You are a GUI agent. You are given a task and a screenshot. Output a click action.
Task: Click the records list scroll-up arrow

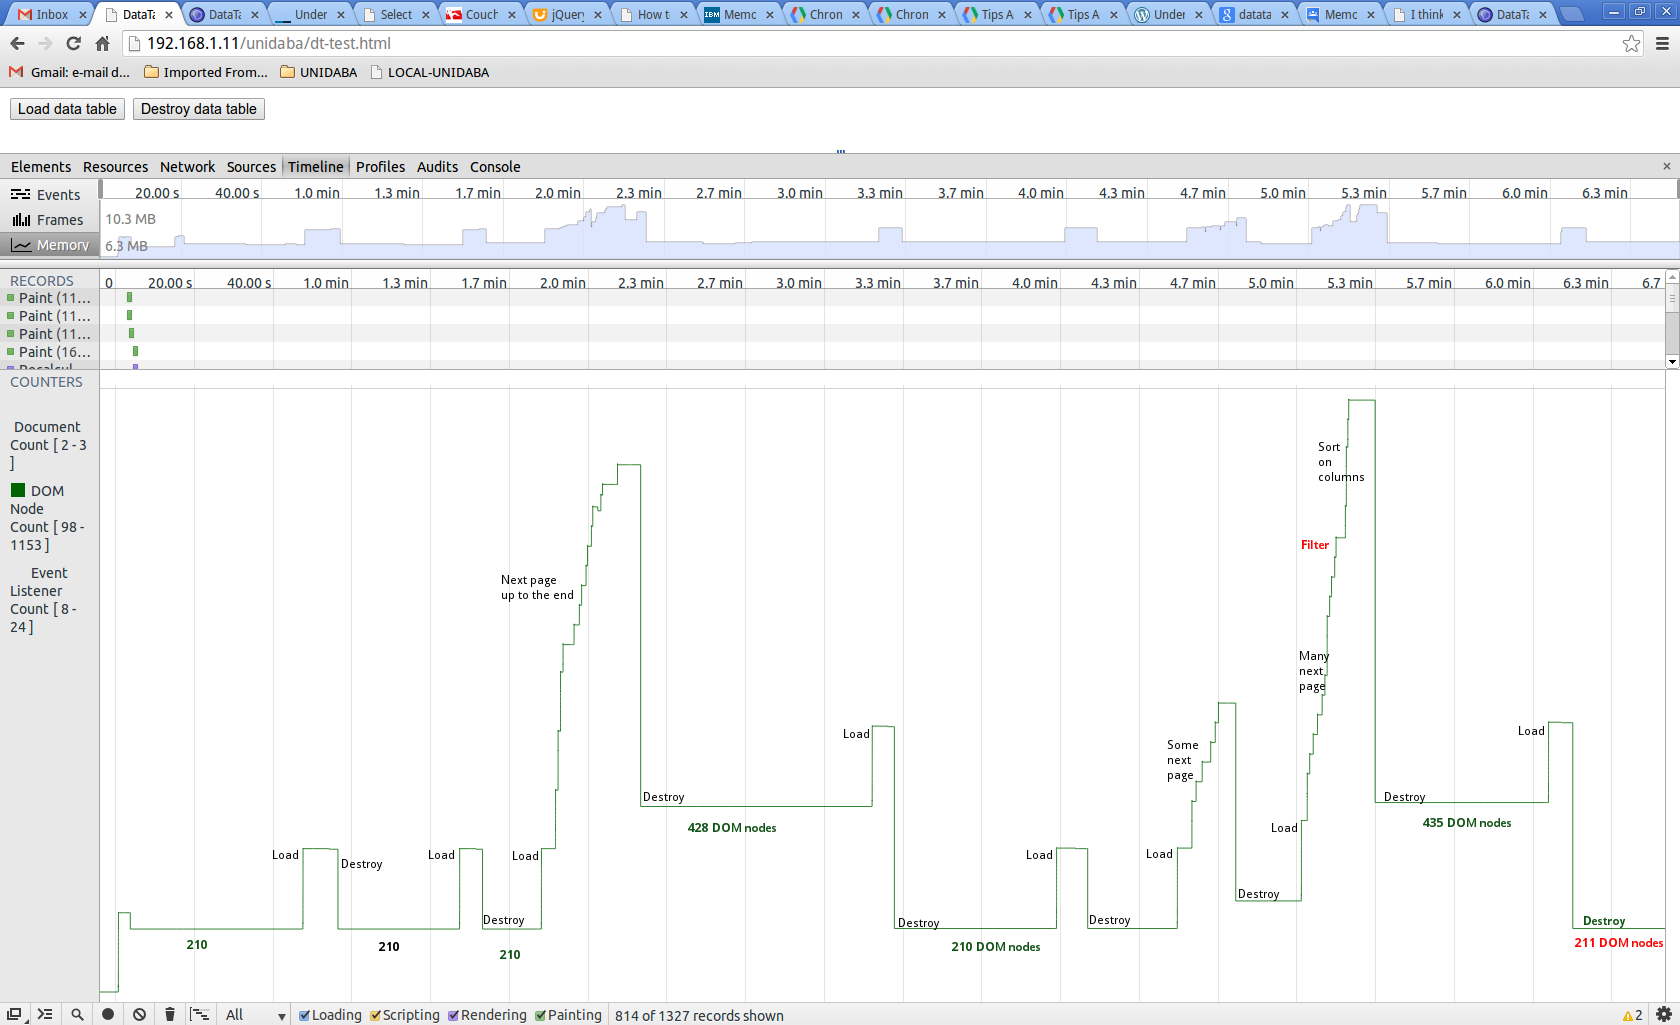click(1672, 278)
